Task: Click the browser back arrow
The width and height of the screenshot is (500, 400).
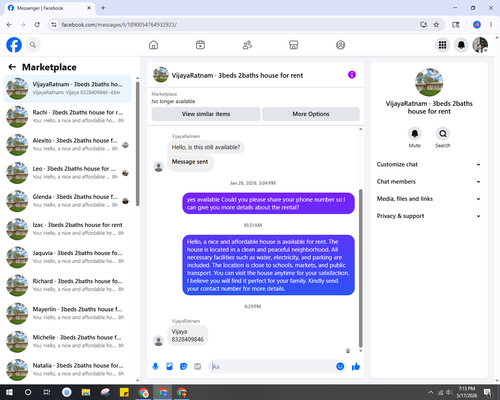Action: pyautogui.click(x=9, y=25)
